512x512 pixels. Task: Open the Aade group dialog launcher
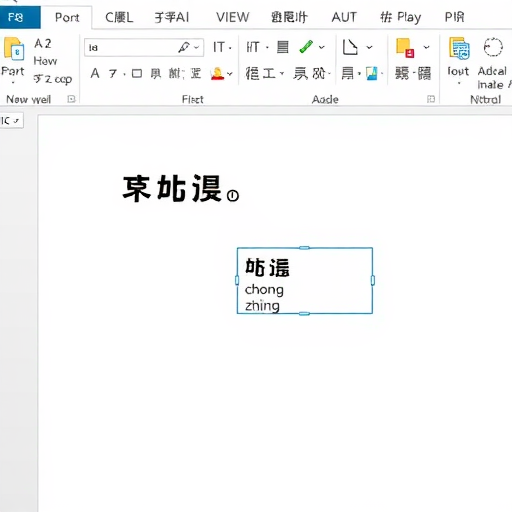pyautogui.click(x=431, y=99)
